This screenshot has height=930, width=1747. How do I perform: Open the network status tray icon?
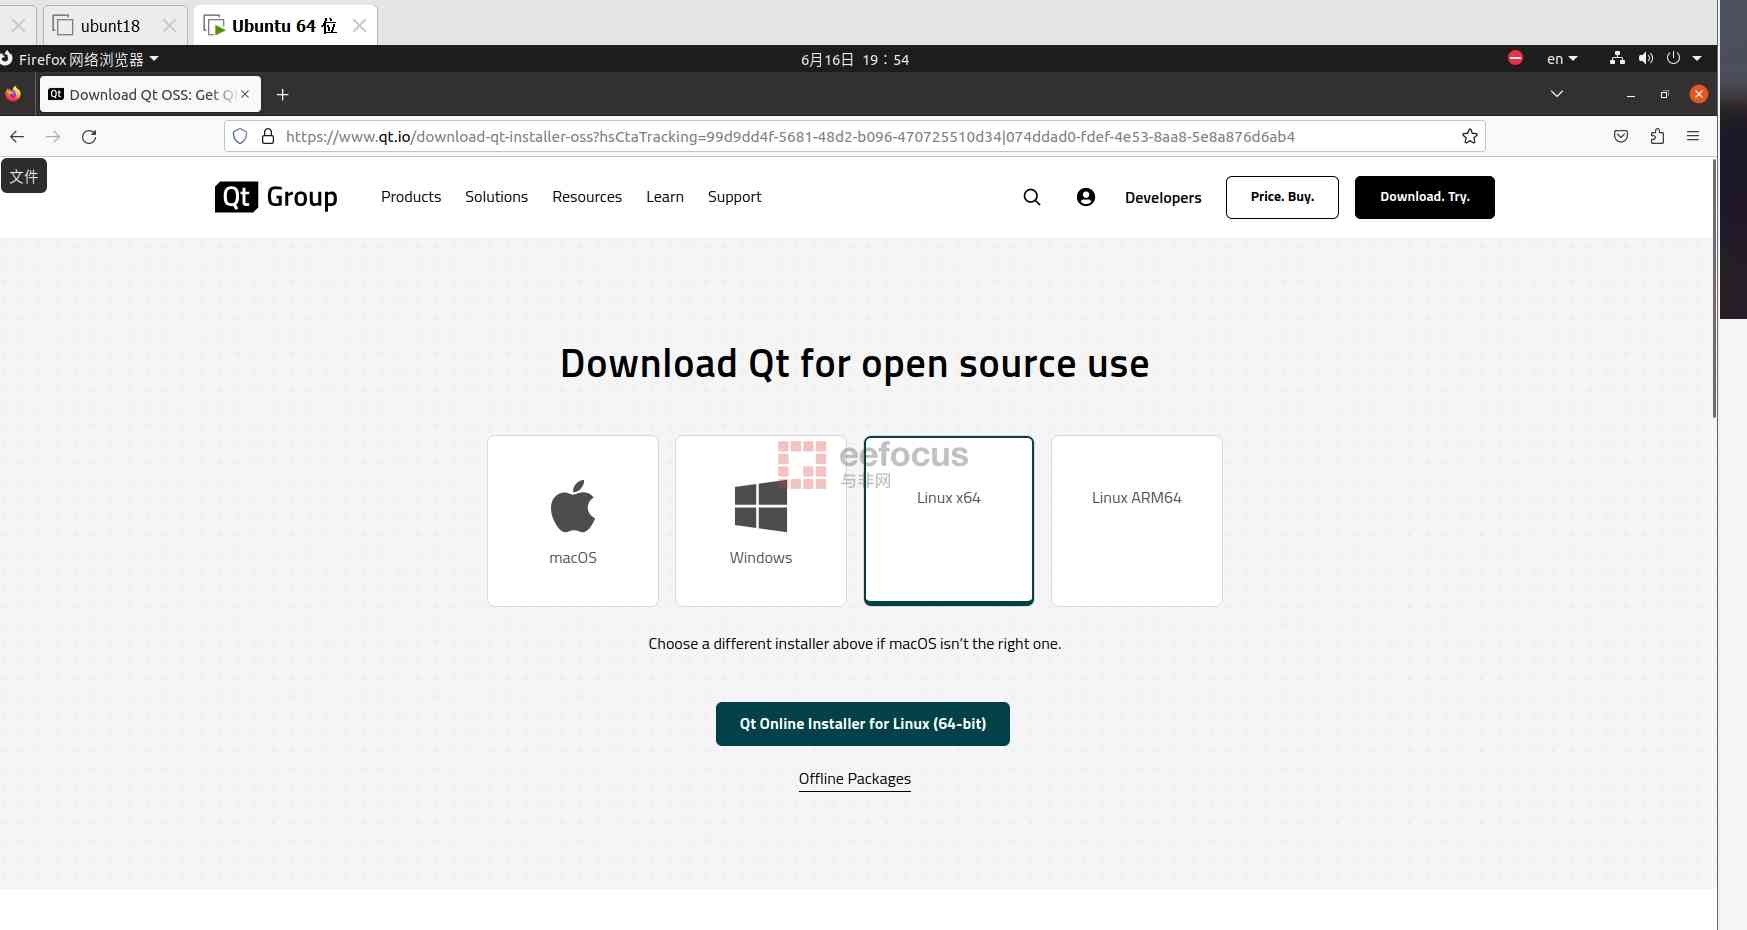coord(1617,58)
